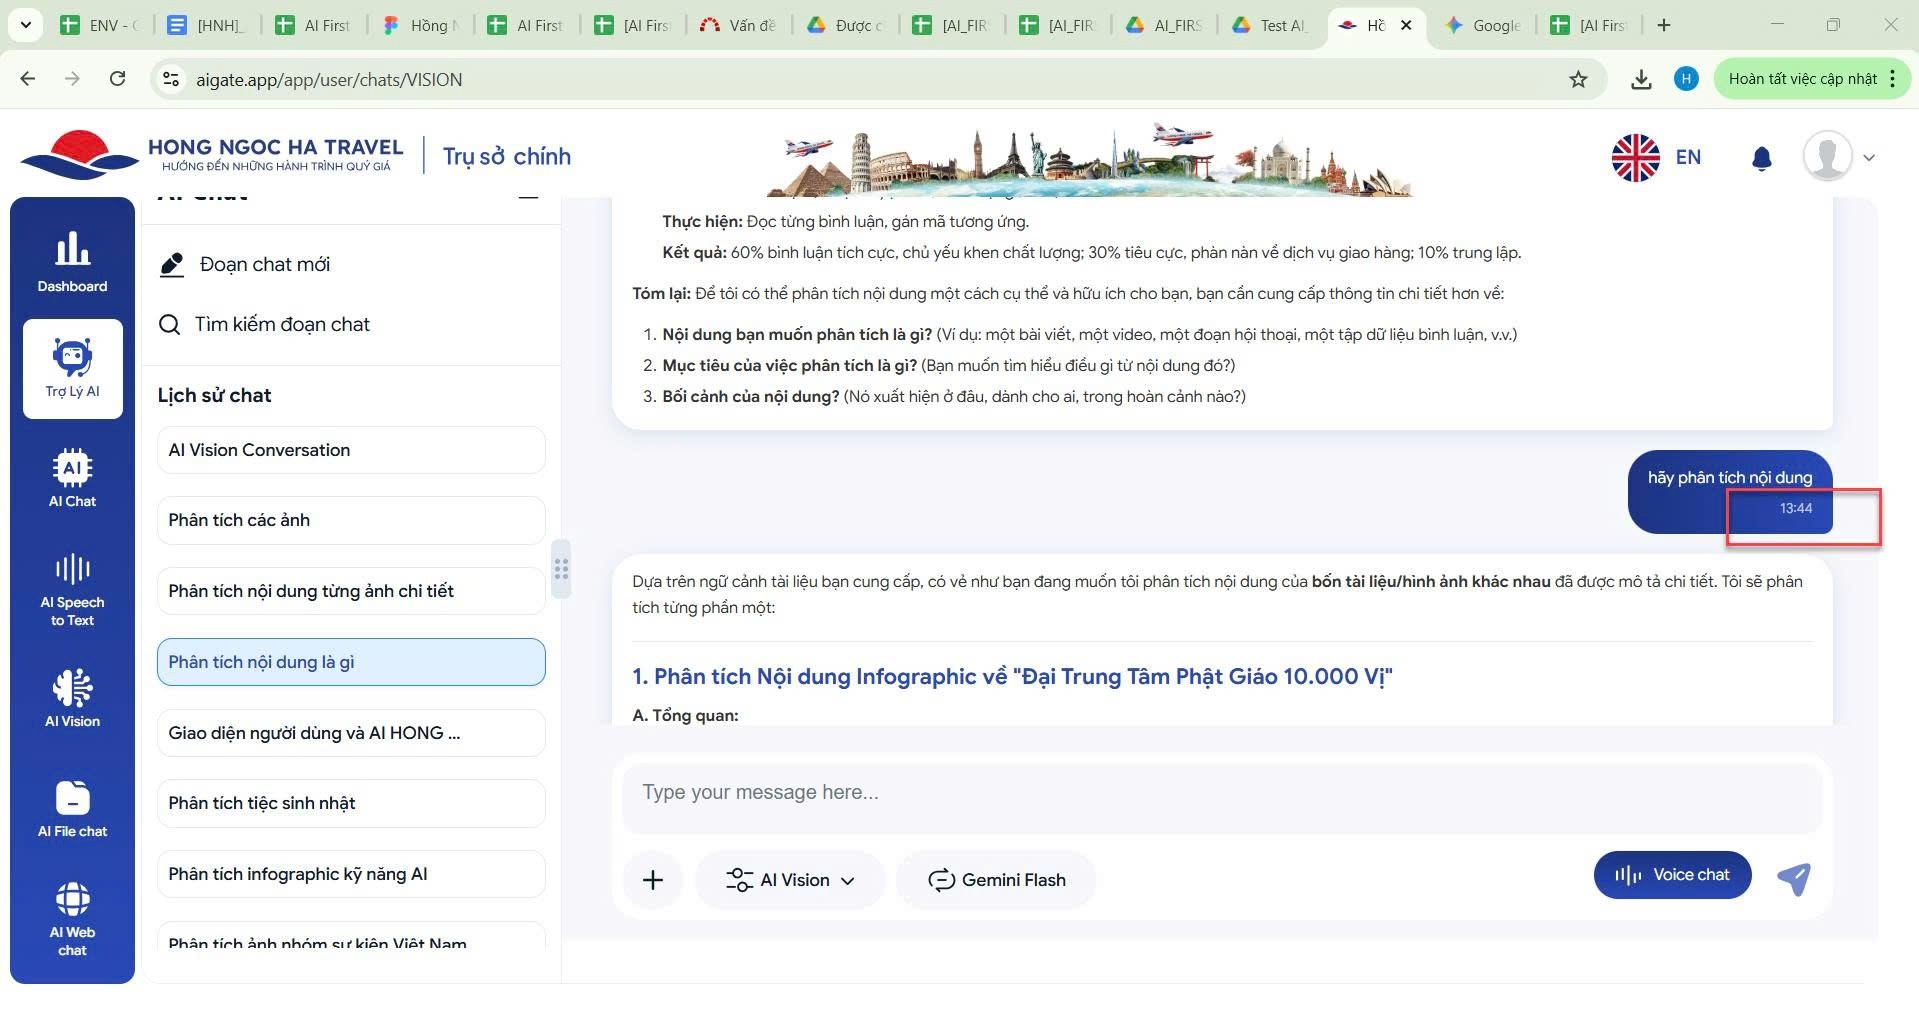Start a Voice chat session
This screenshot has height=1018, width=1919.
click(1671, 875)
